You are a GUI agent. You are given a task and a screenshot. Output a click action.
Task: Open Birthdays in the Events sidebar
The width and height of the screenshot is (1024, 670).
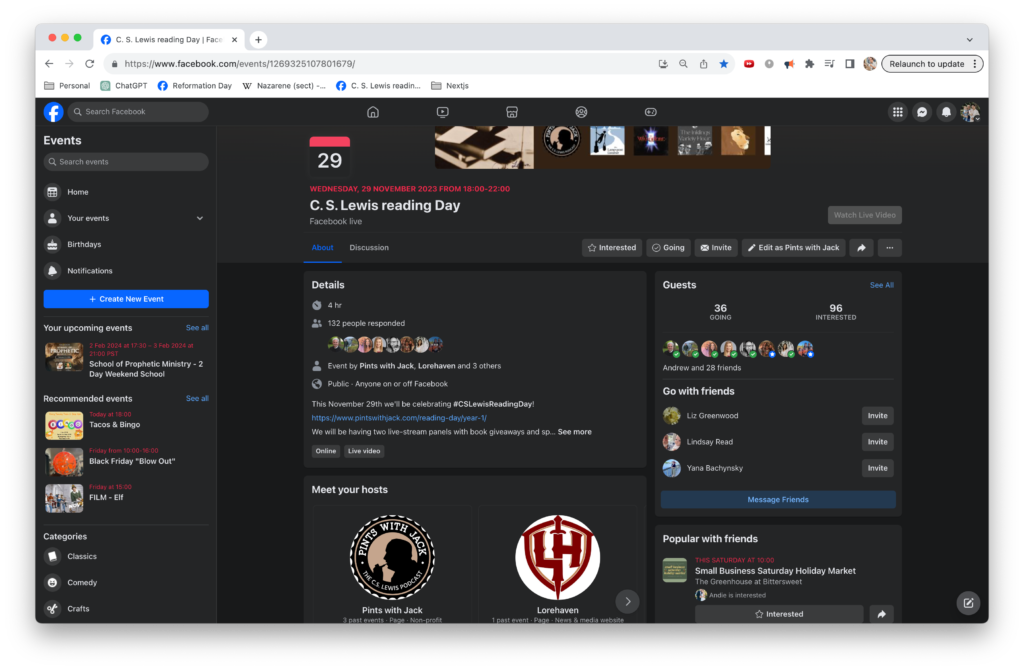[126, 244]
